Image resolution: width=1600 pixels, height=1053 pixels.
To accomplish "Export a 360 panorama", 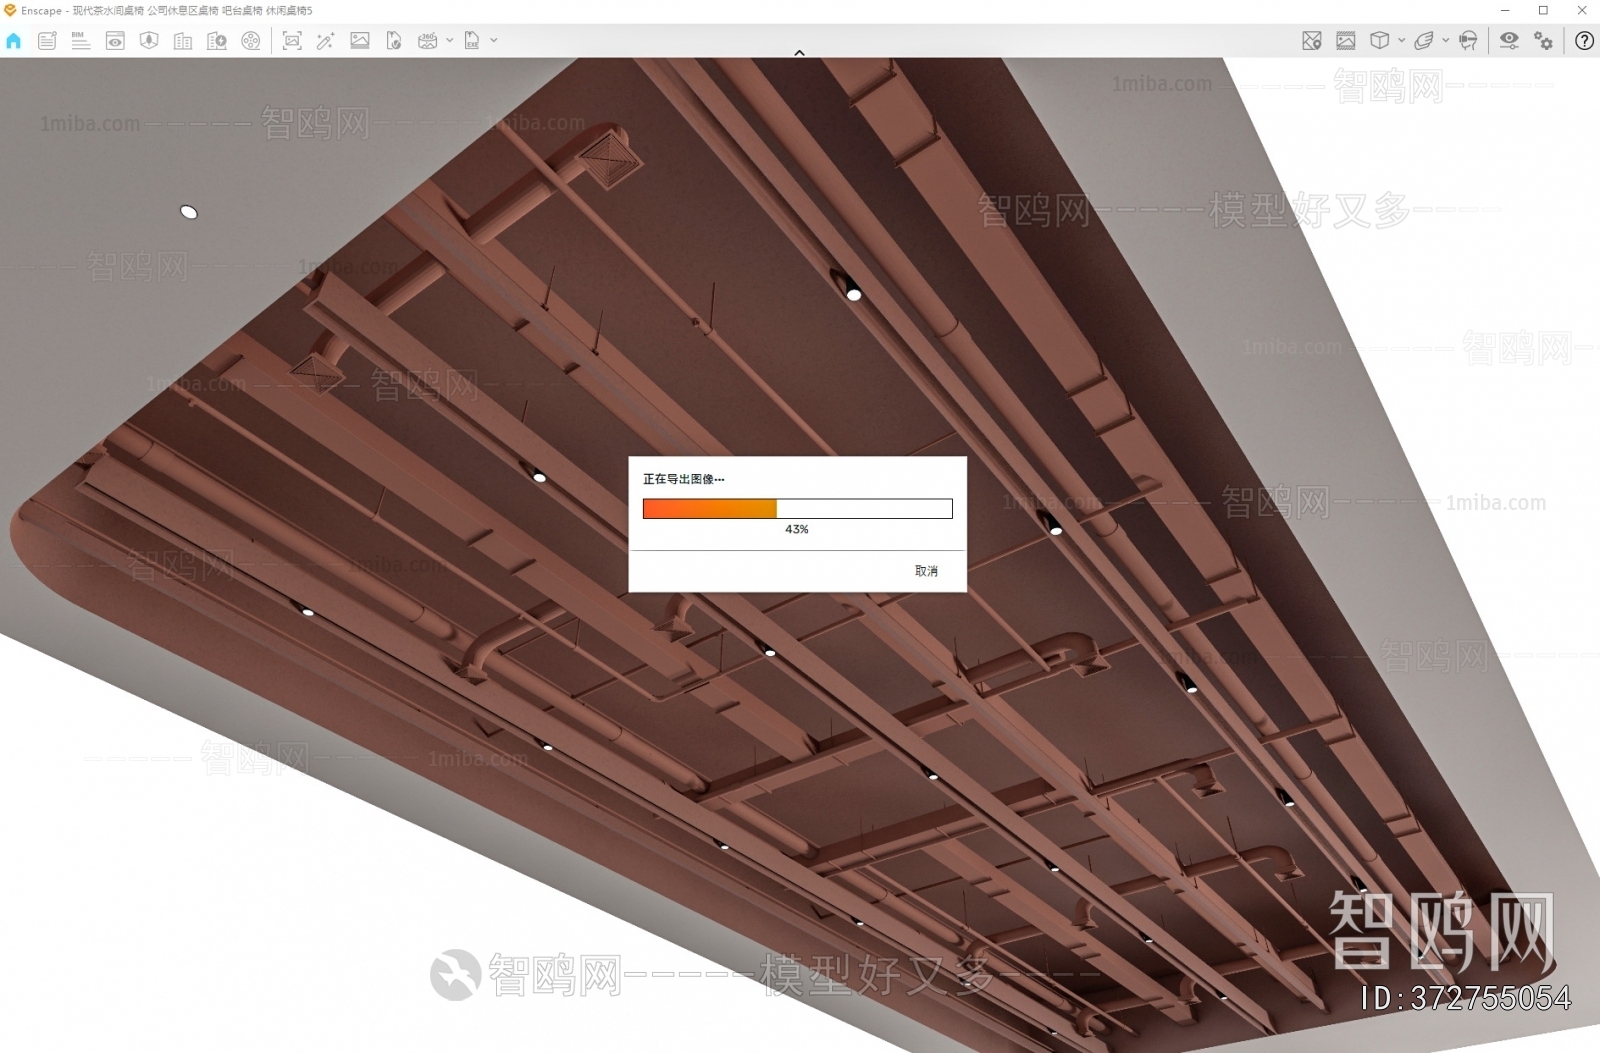I will tap(429, 41).
